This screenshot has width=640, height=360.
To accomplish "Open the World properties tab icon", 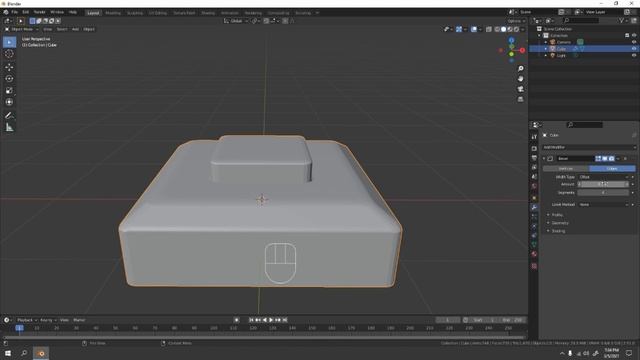I will (534, 186).
